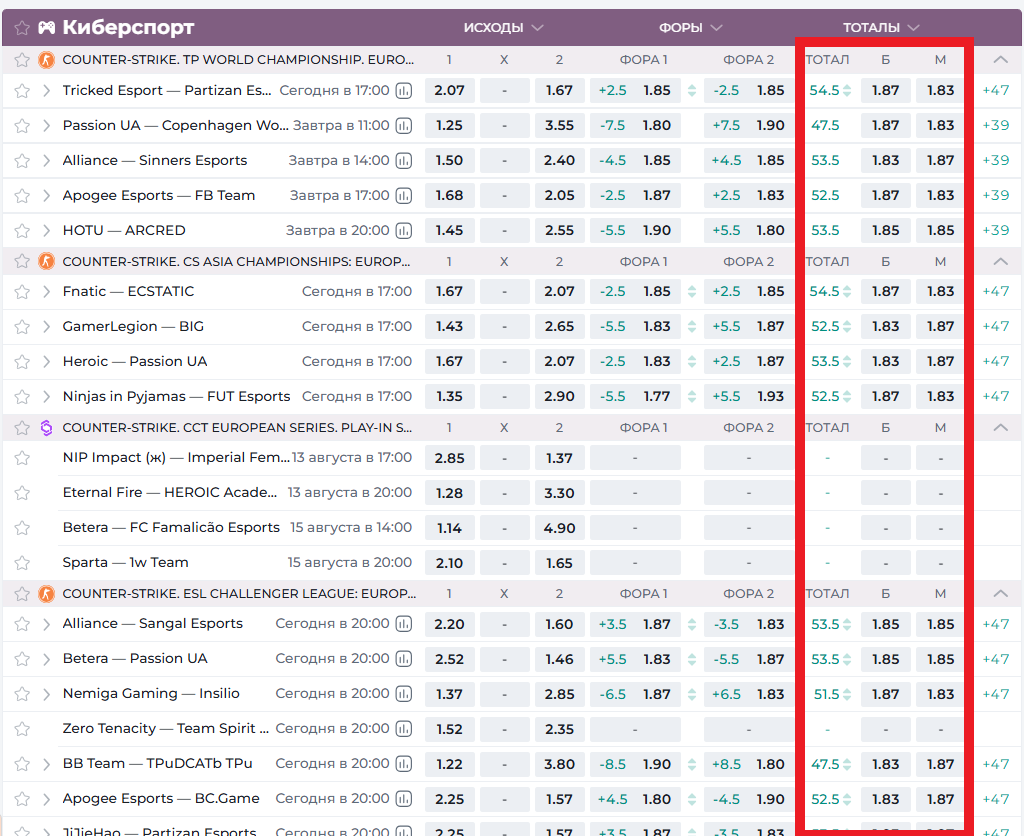This screenshot has width=1024, height=836.
Task: Pick total under 53.5 for HOTU — ARCRED
Action: click(940, 231)
